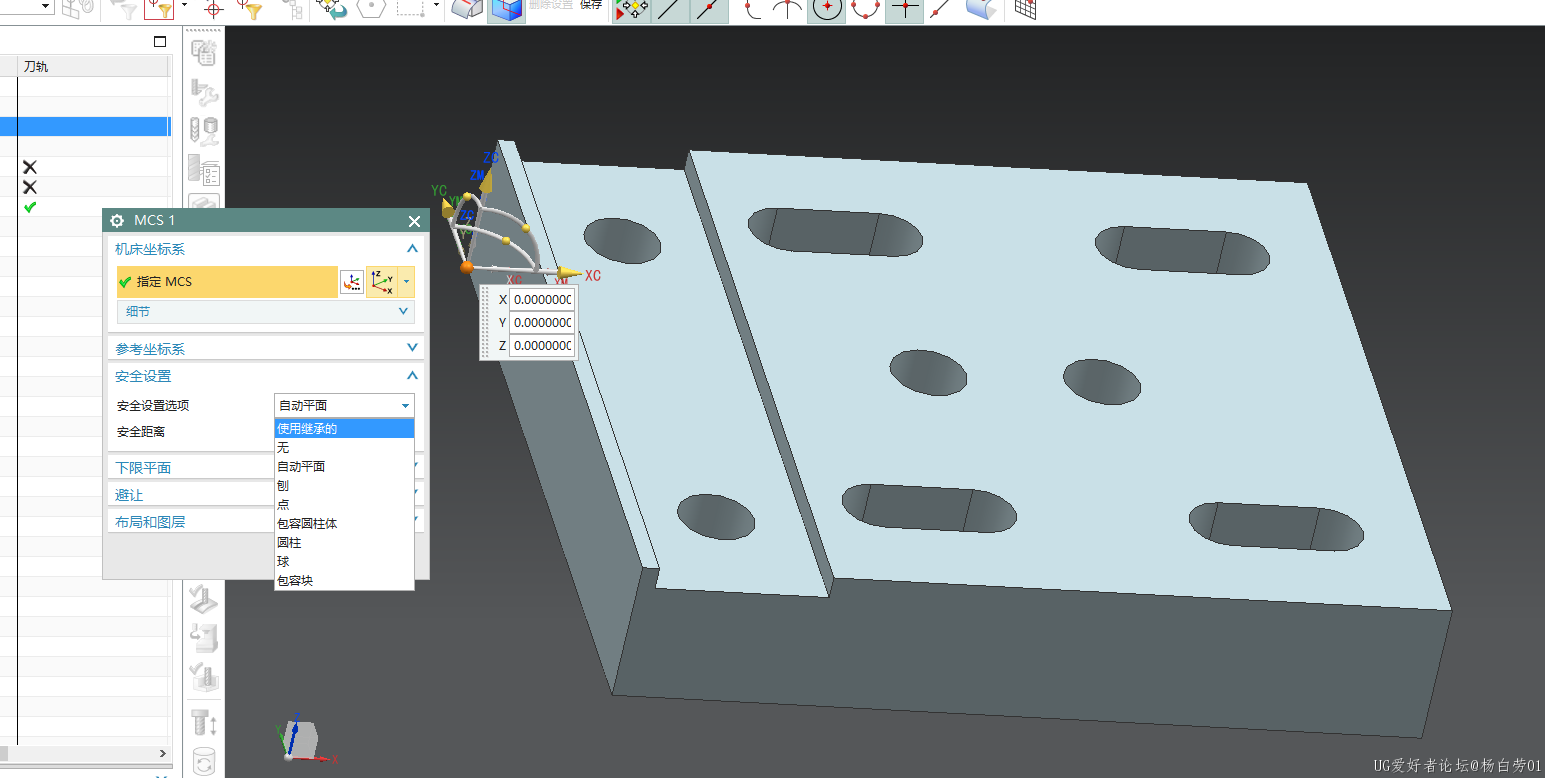1545x778 pixels.
Task: Click the 指定 MCS highlighted button
Action: (x=227, y=282)
